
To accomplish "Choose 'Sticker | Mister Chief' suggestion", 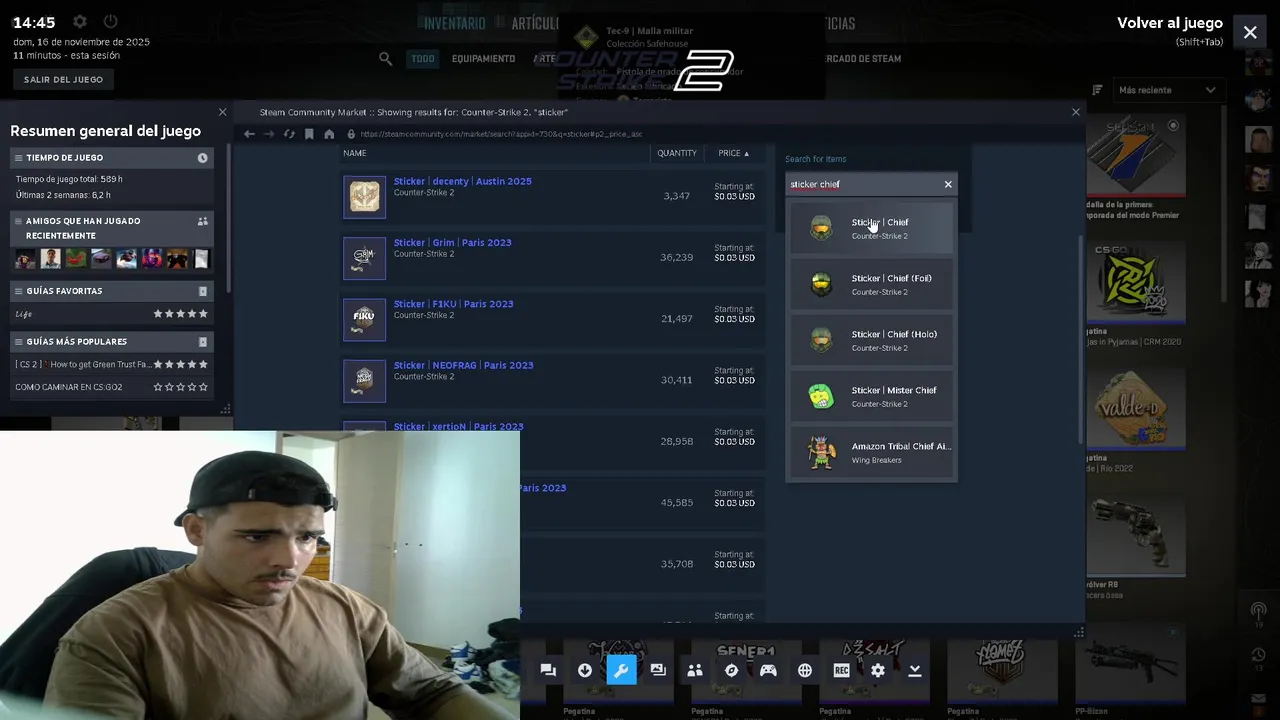I will tap(871, 397).
